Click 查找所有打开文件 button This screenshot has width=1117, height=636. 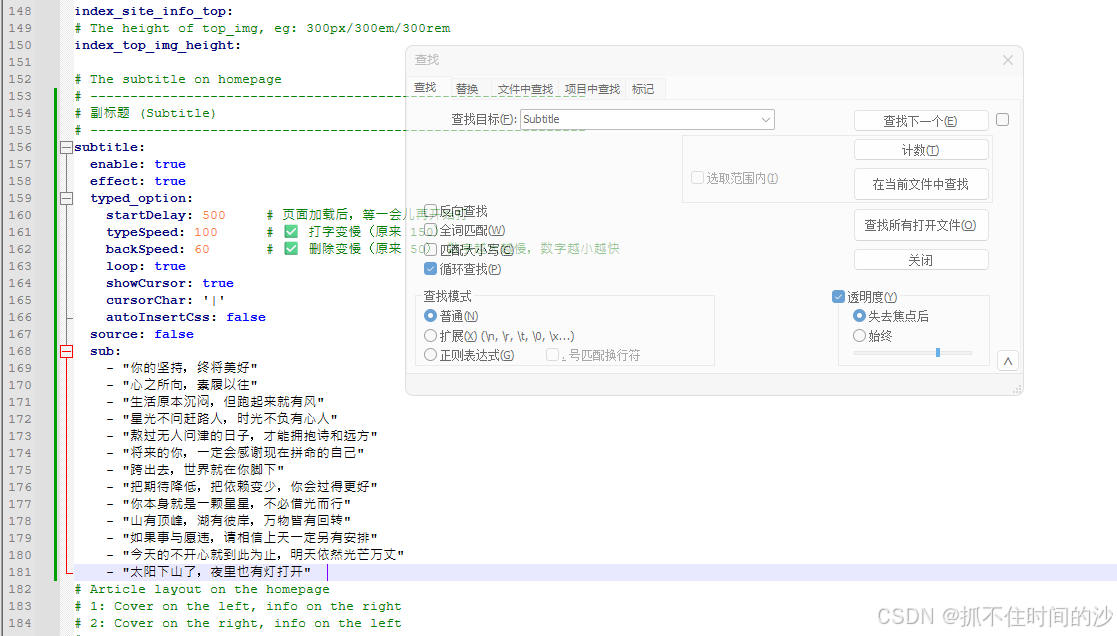pos(920,225)
